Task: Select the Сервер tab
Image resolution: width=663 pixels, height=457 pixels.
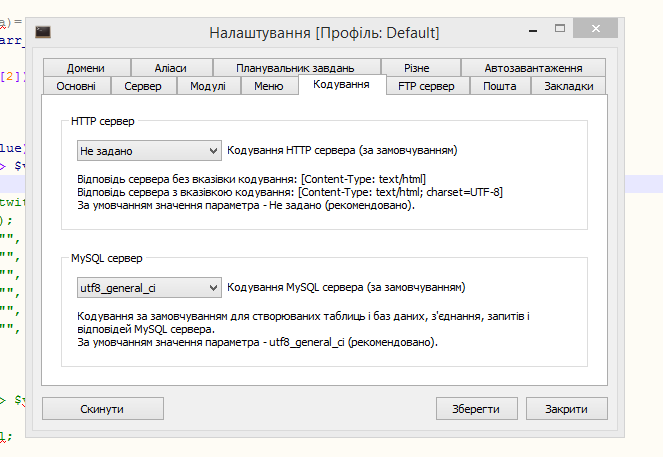Action: 143,87
